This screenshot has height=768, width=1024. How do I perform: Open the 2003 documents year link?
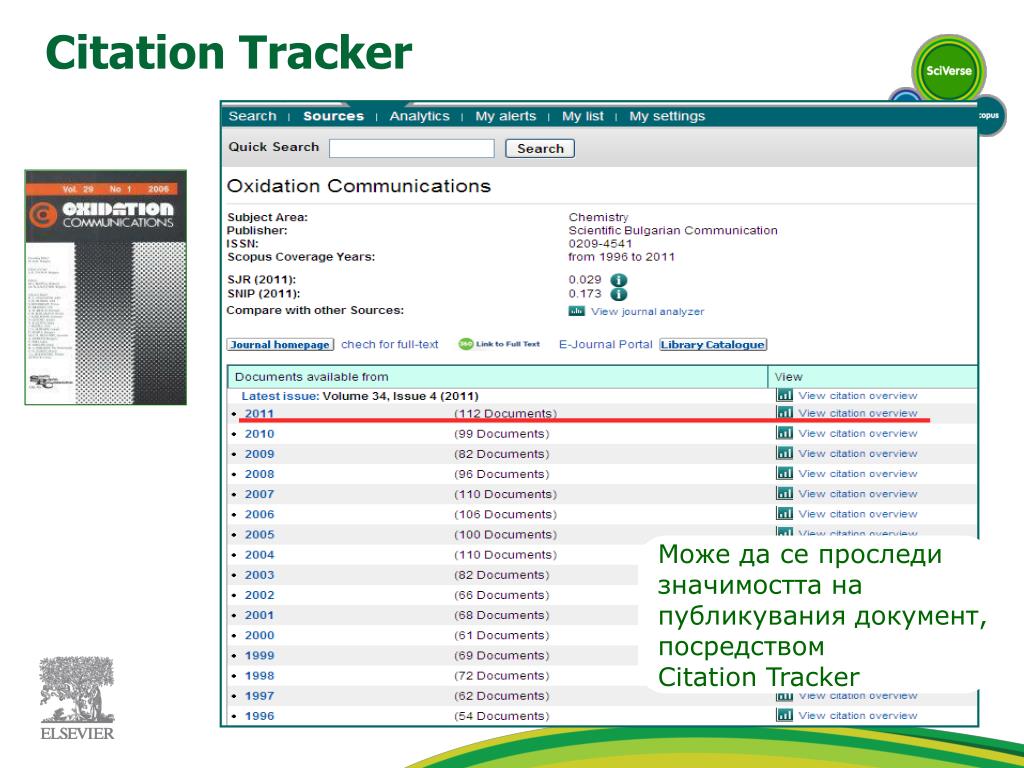coord(259,575)
